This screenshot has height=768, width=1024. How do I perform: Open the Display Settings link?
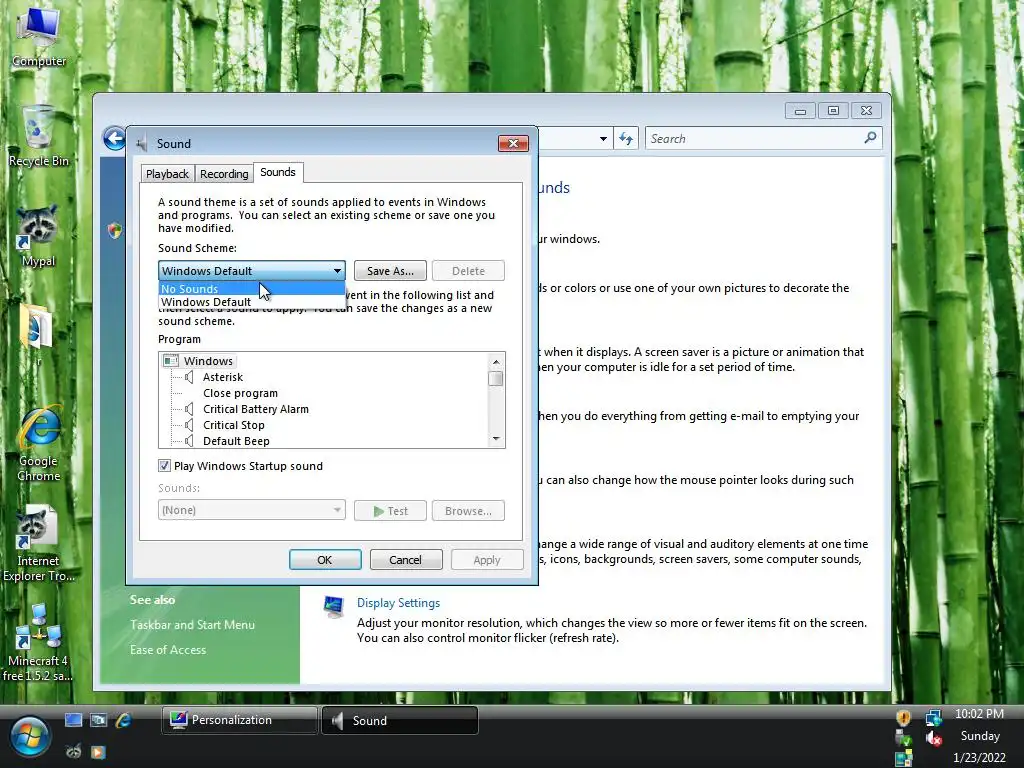(x=398, y=603)
